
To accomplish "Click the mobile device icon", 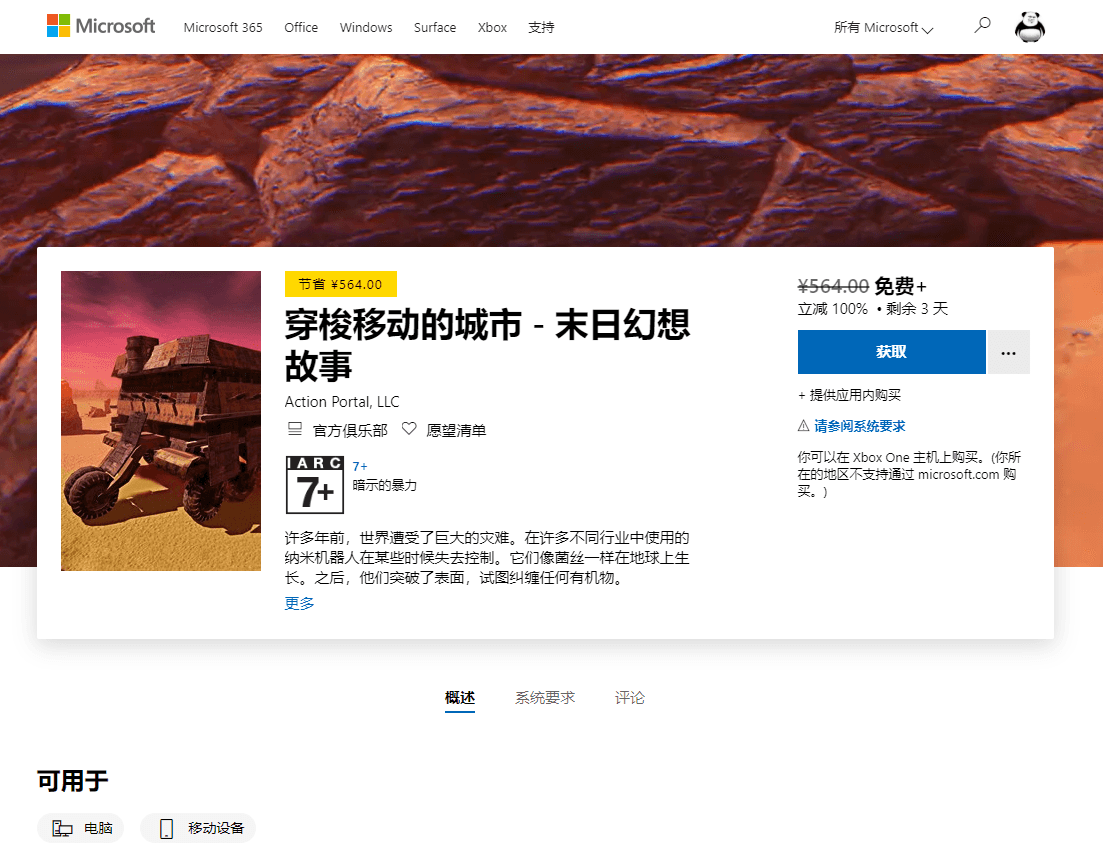I will point(166,828).
